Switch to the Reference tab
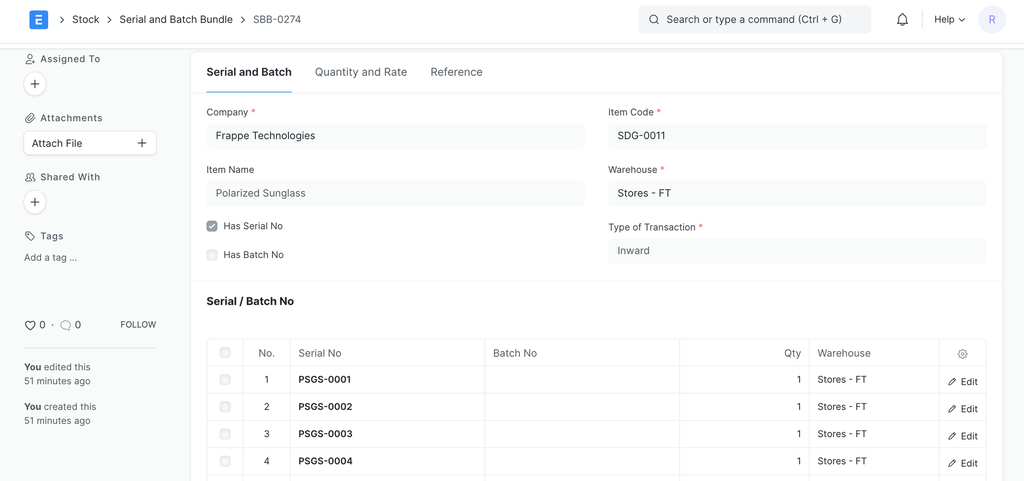Screen dimensions: 1024x481 point(456,72)
